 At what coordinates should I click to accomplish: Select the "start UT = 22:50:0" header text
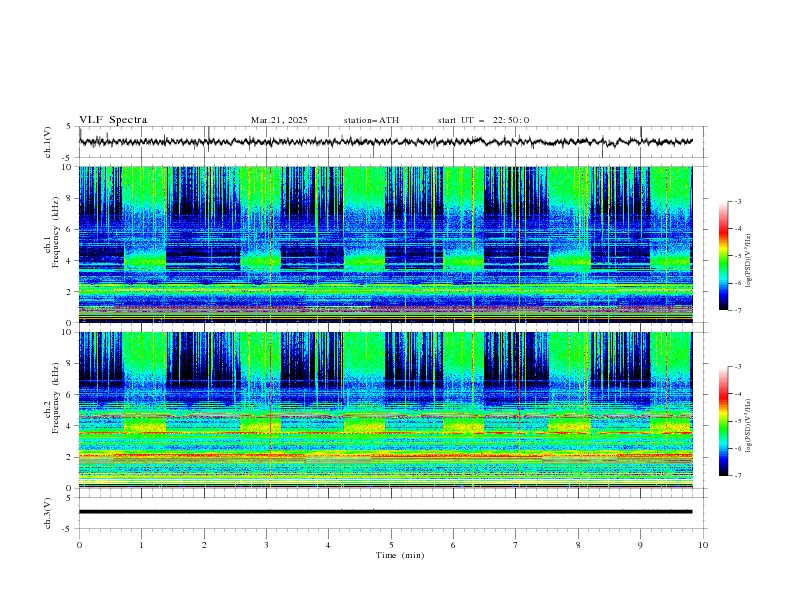pos(483,120)
